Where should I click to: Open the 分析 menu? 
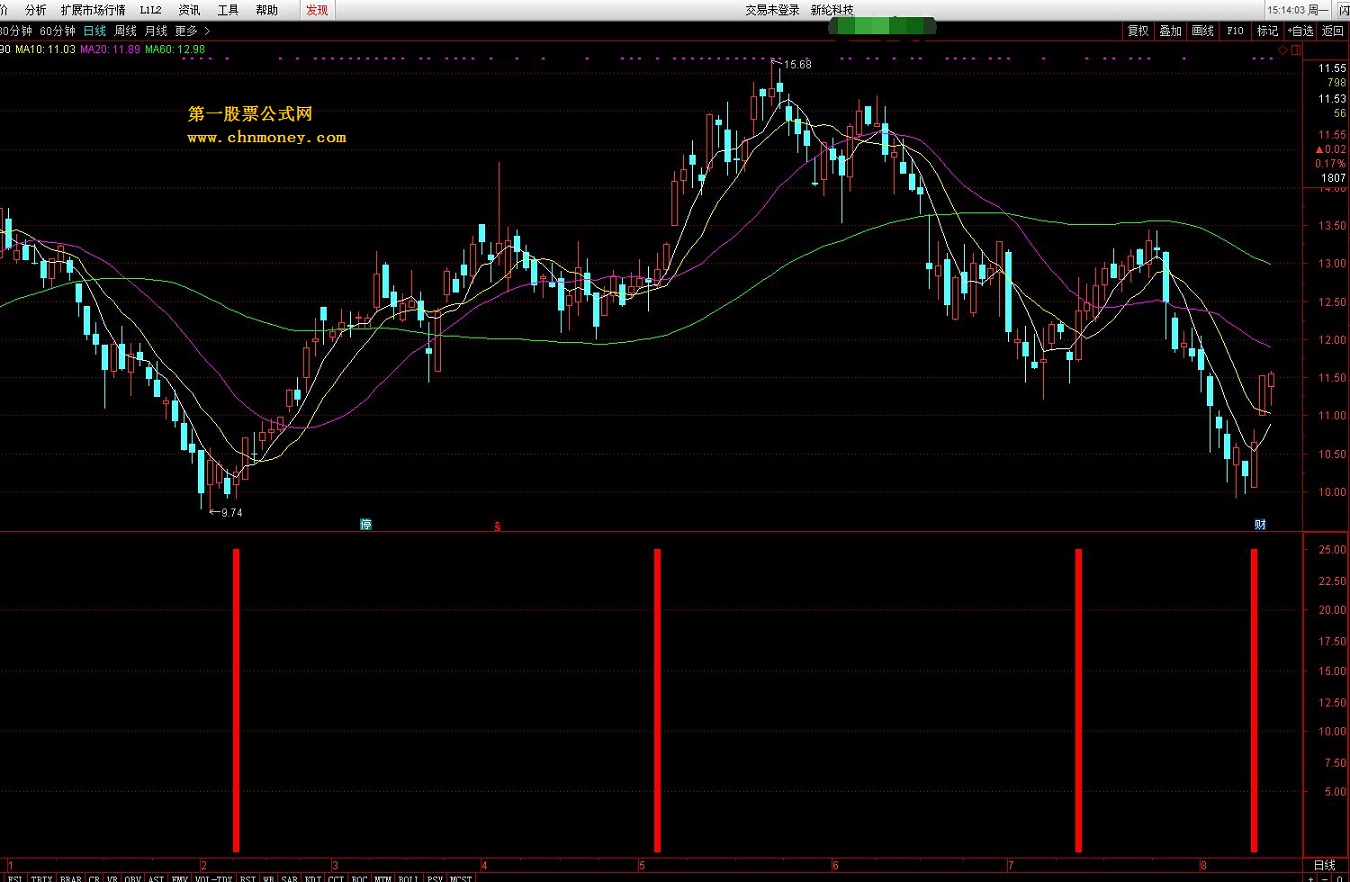click(35, 10)
